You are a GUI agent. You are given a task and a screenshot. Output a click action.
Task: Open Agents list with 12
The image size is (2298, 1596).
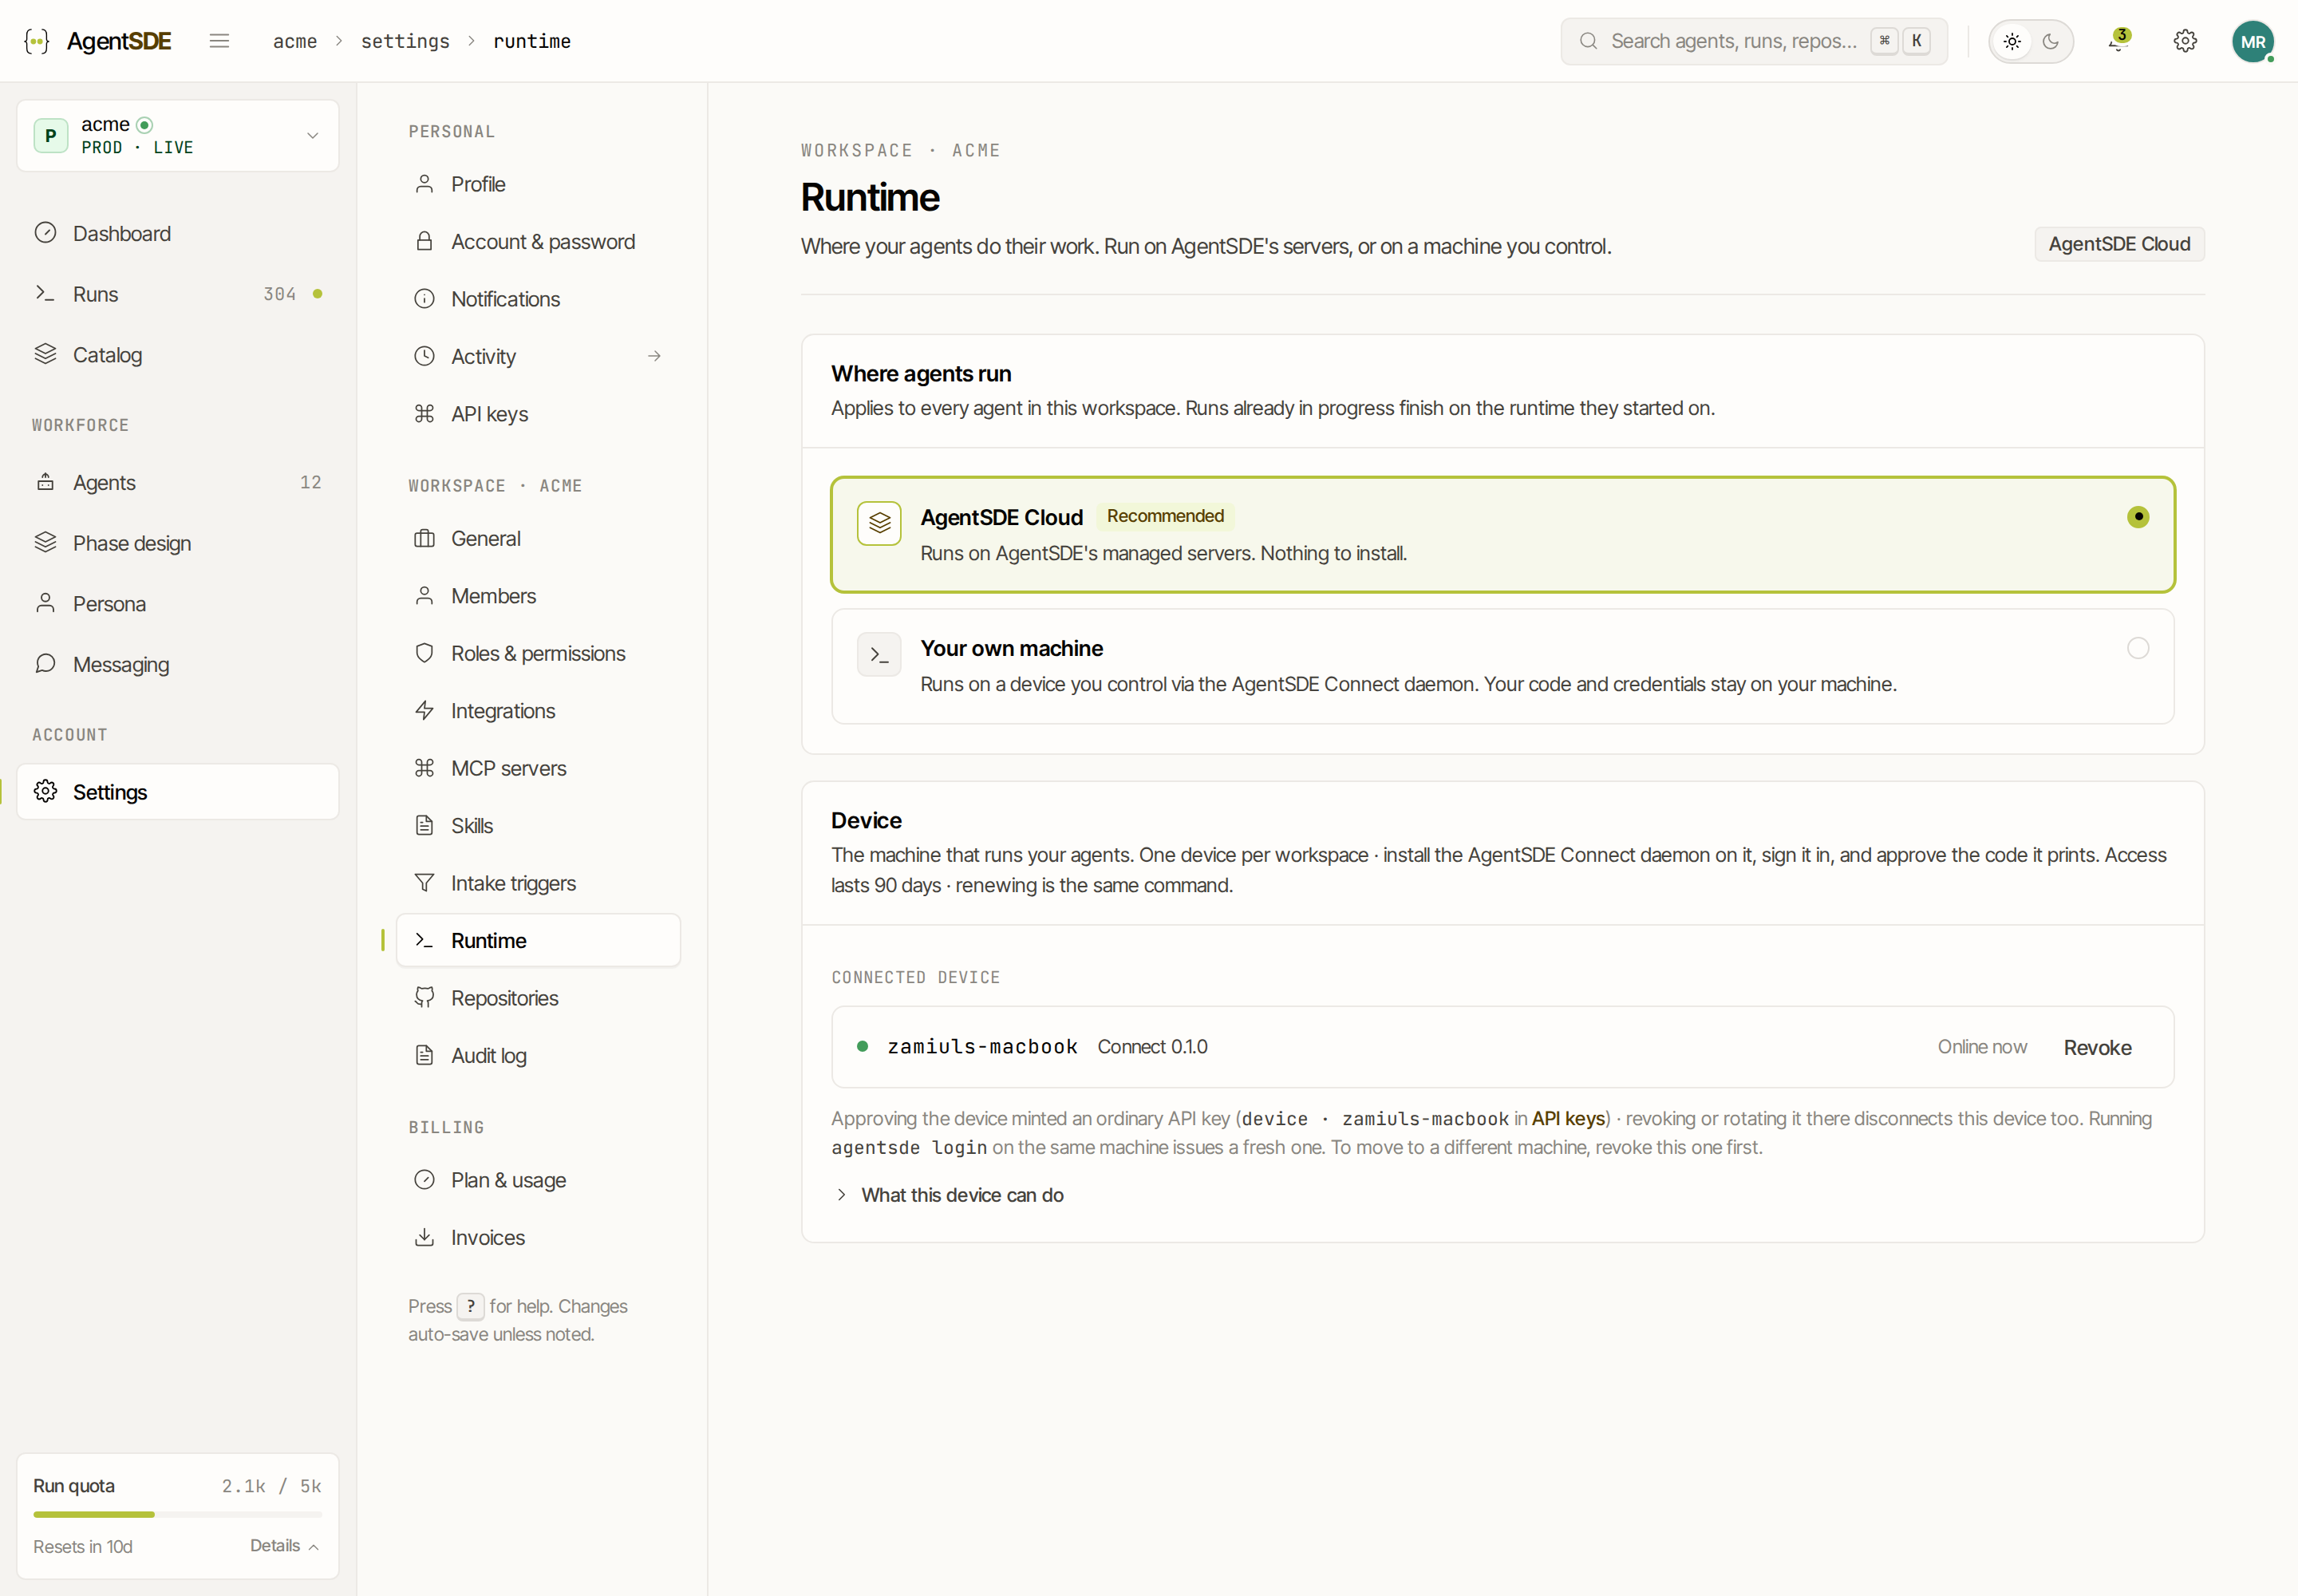178,482
